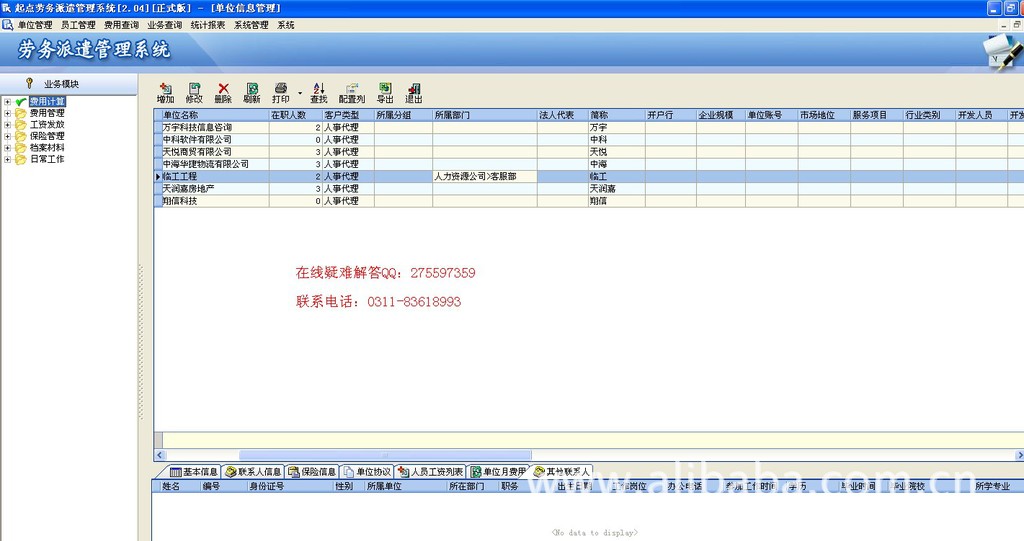Click the 打印 (Print) printer icon
Image resolution: width=1024 pixels, height=541 pixels.
click(x=281, y=89)
